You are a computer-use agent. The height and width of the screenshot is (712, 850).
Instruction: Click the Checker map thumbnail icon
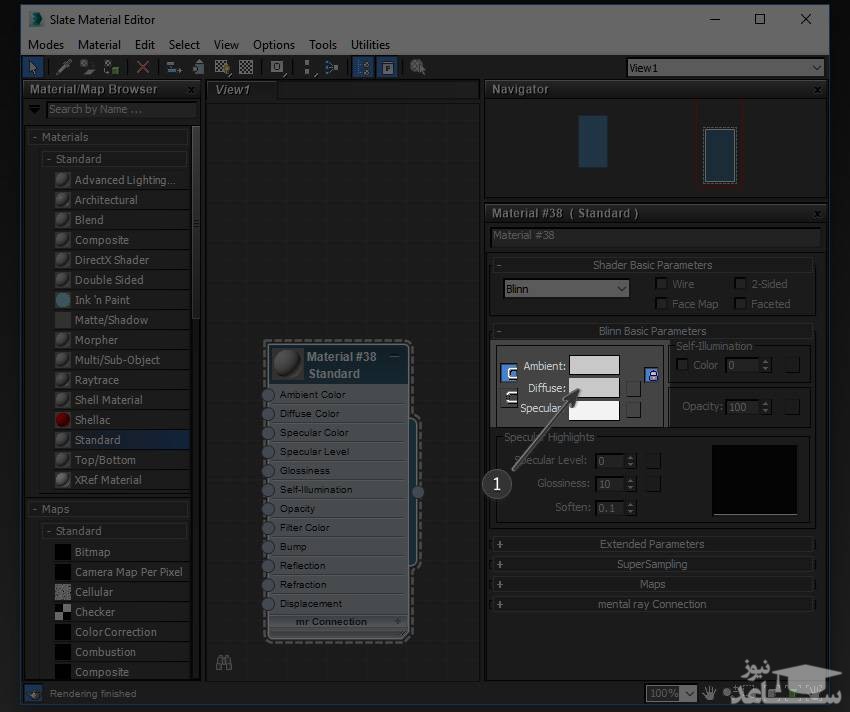(63, 612)
